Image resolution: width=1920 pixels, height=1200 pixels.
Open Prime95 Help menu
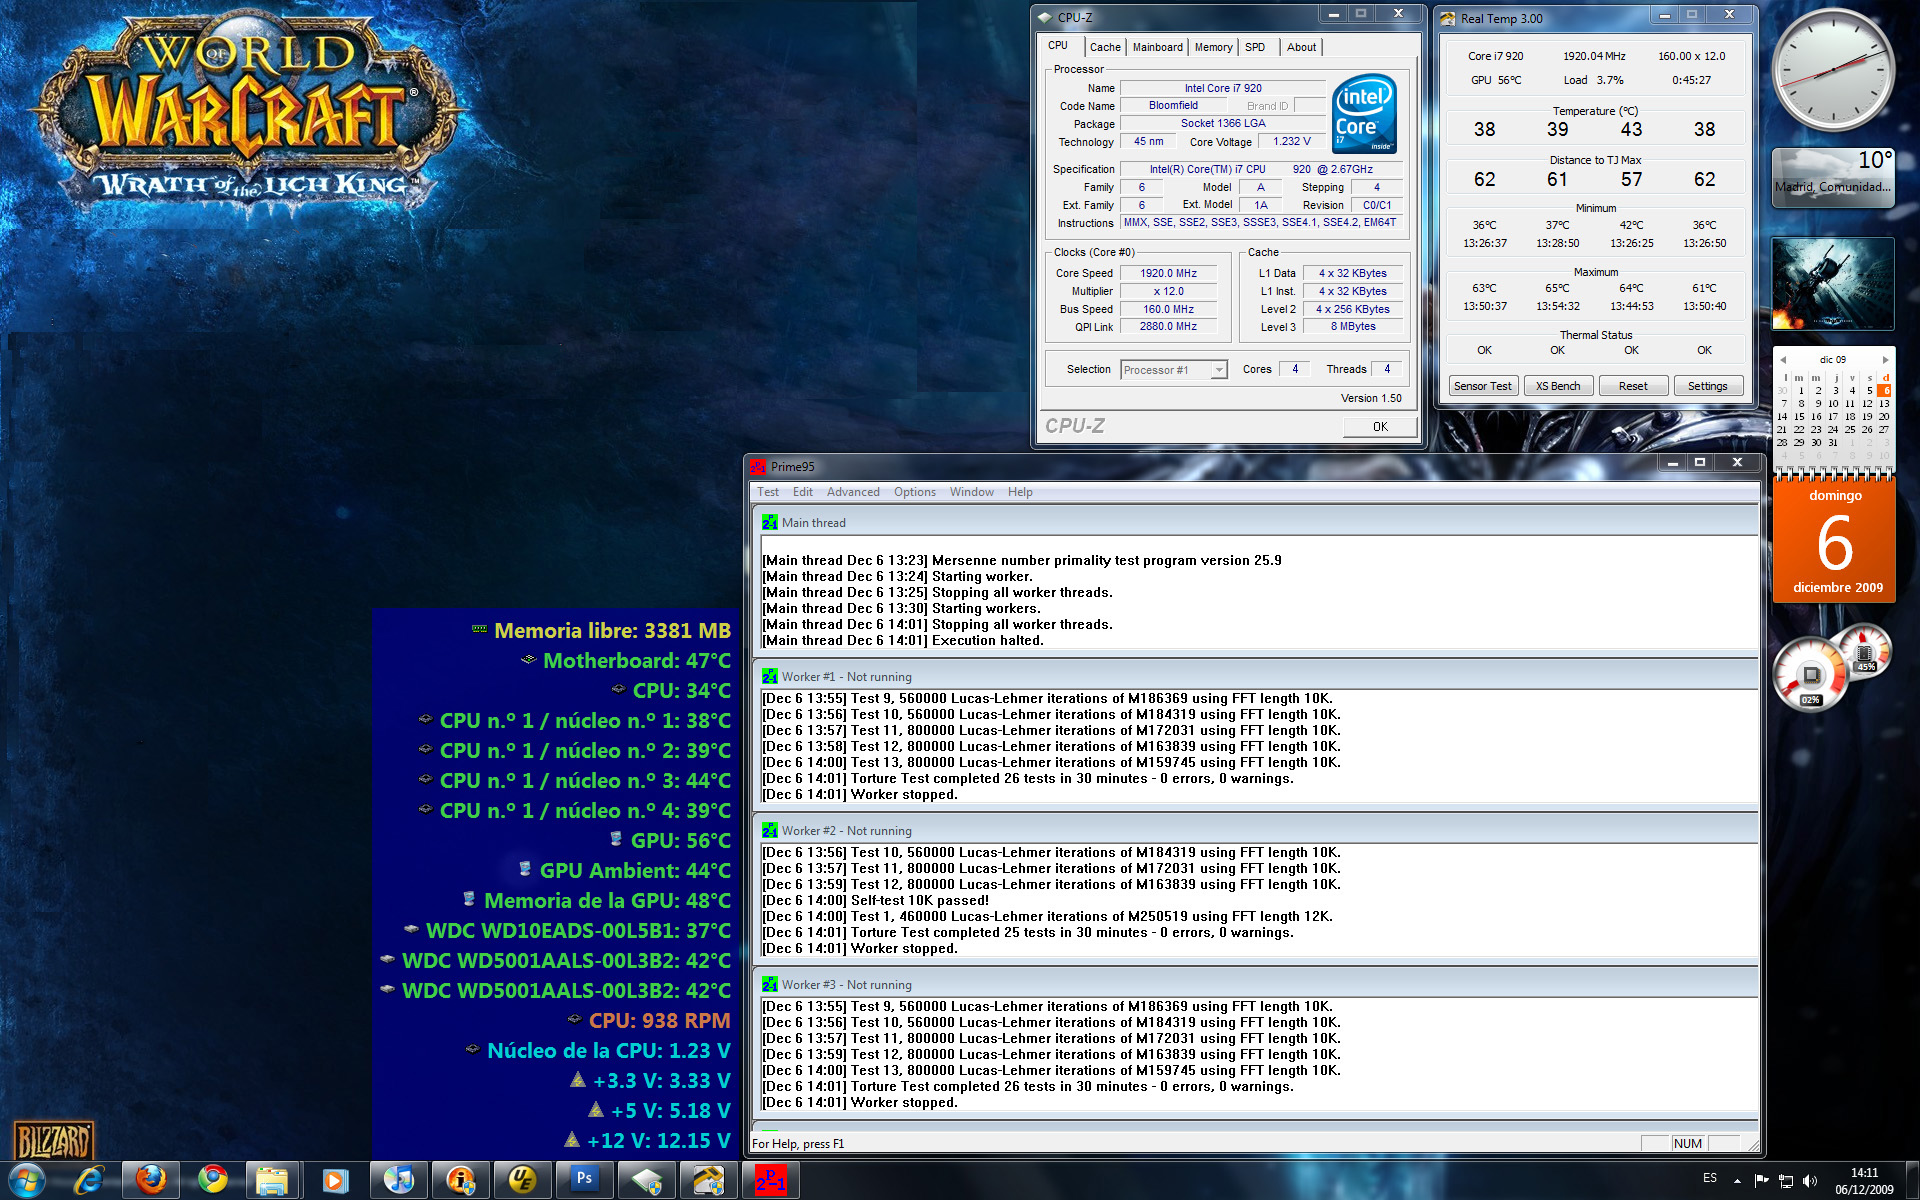1020,492
